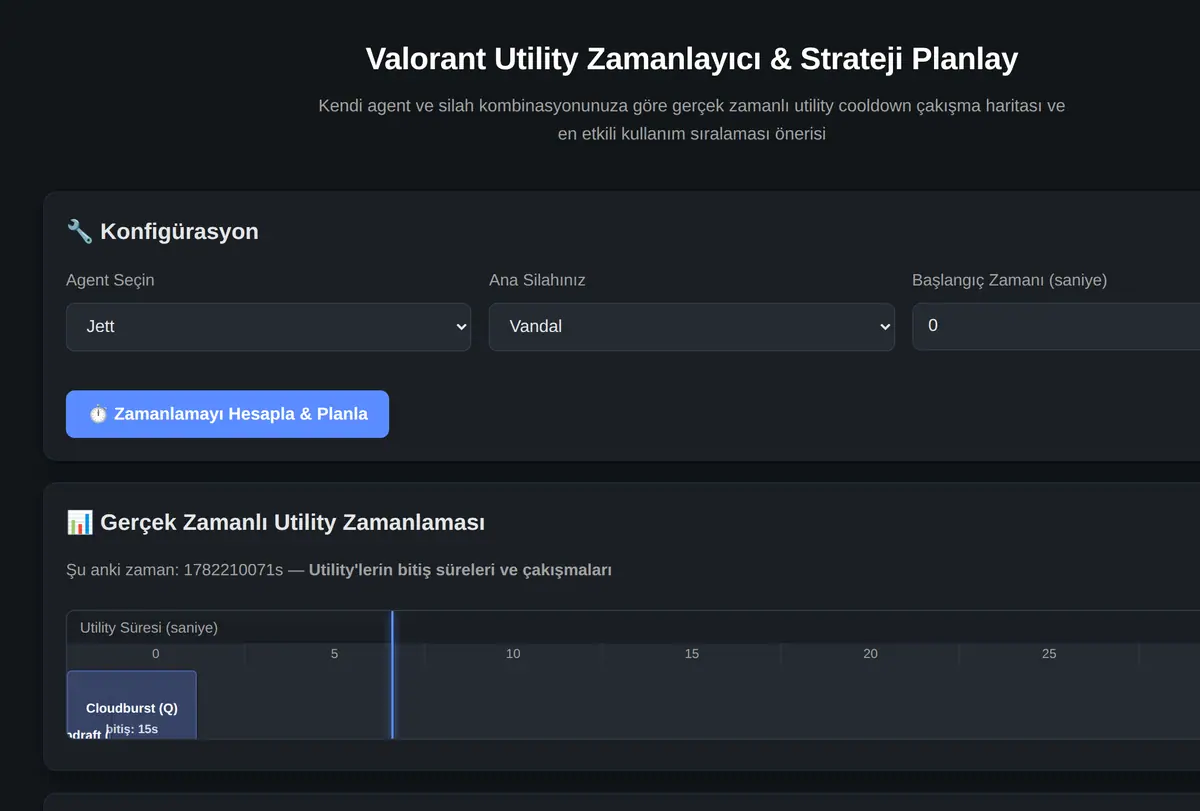The height and width of the screenshot is (811, 1200).
Task: Click the 20 tick on the timeline axis
Action: [870, 654]
